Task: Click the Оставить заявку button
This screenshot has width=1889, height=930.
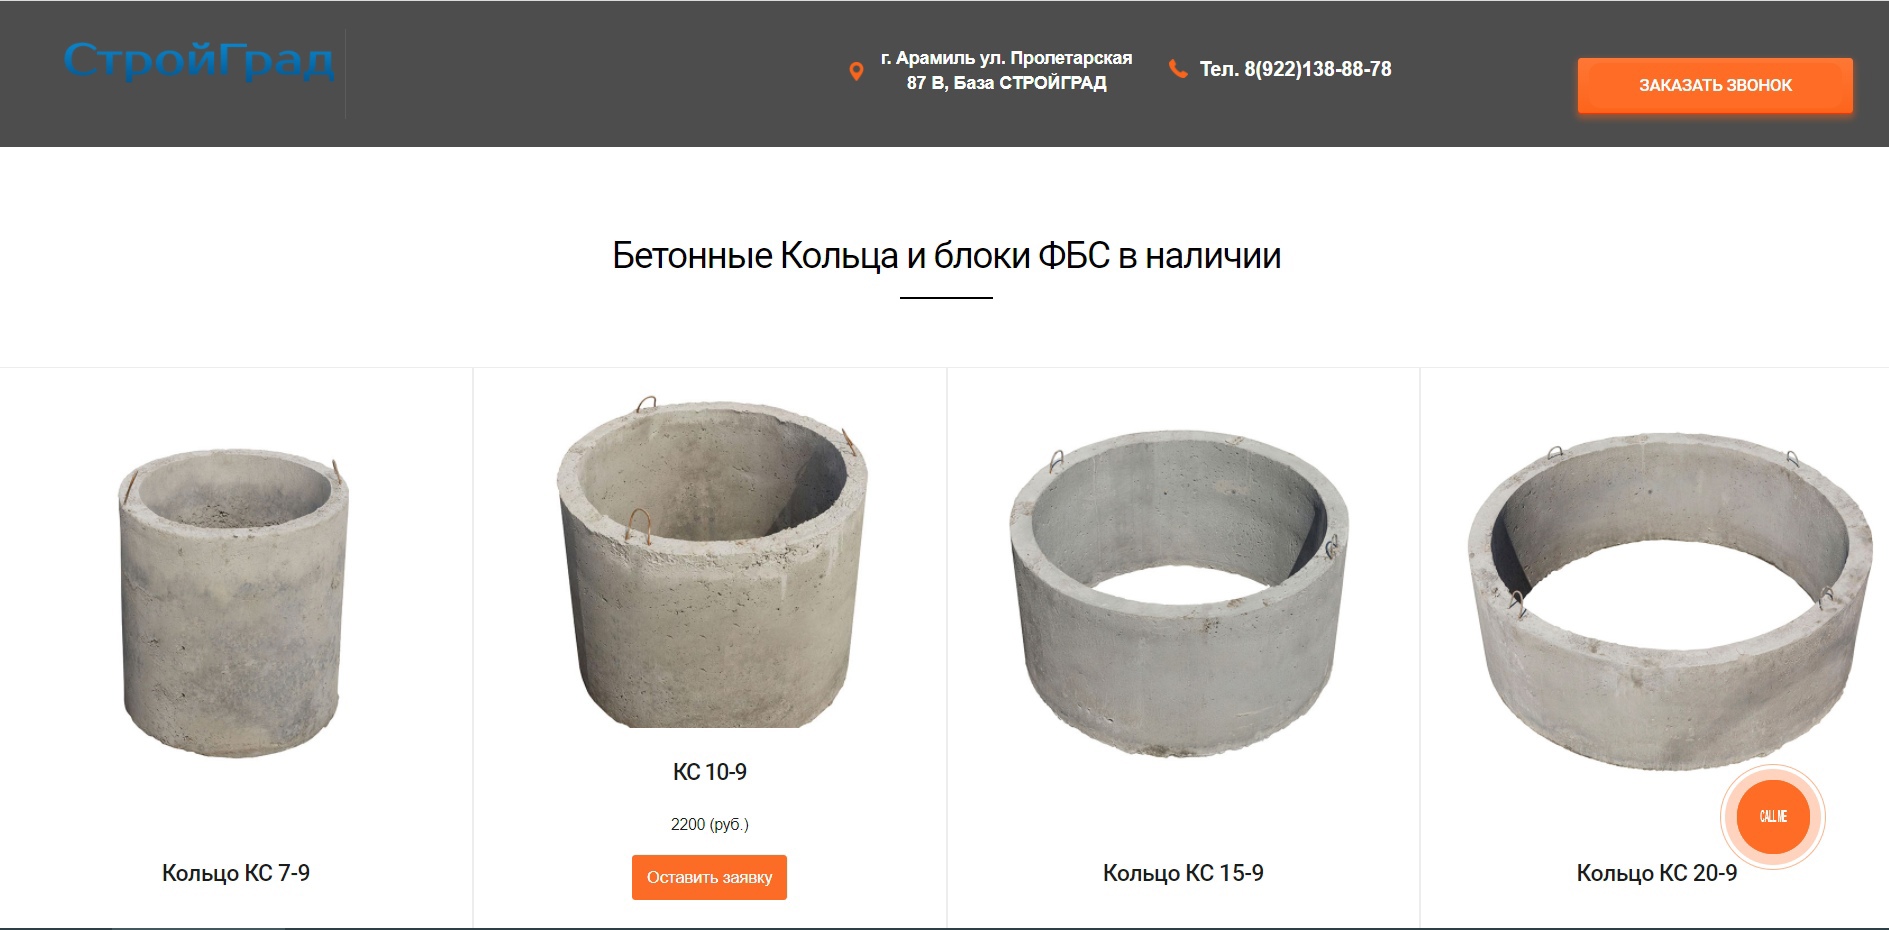Action: point(709,877)
